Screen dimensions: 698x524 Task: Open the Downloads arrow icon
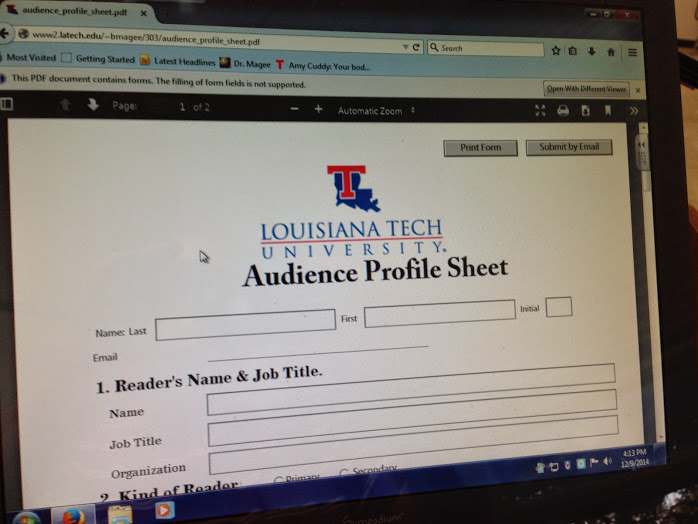pyautogui.click(x=592, y=52)
